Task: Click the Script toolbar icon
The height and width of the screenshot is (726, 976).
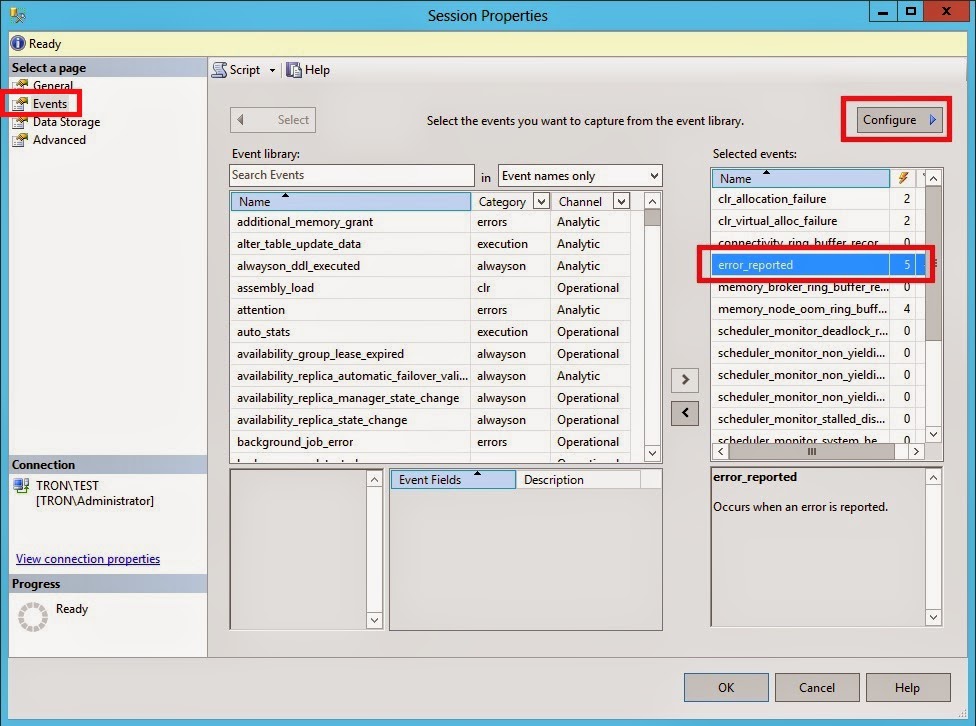Action: click(x=219, y=70)
